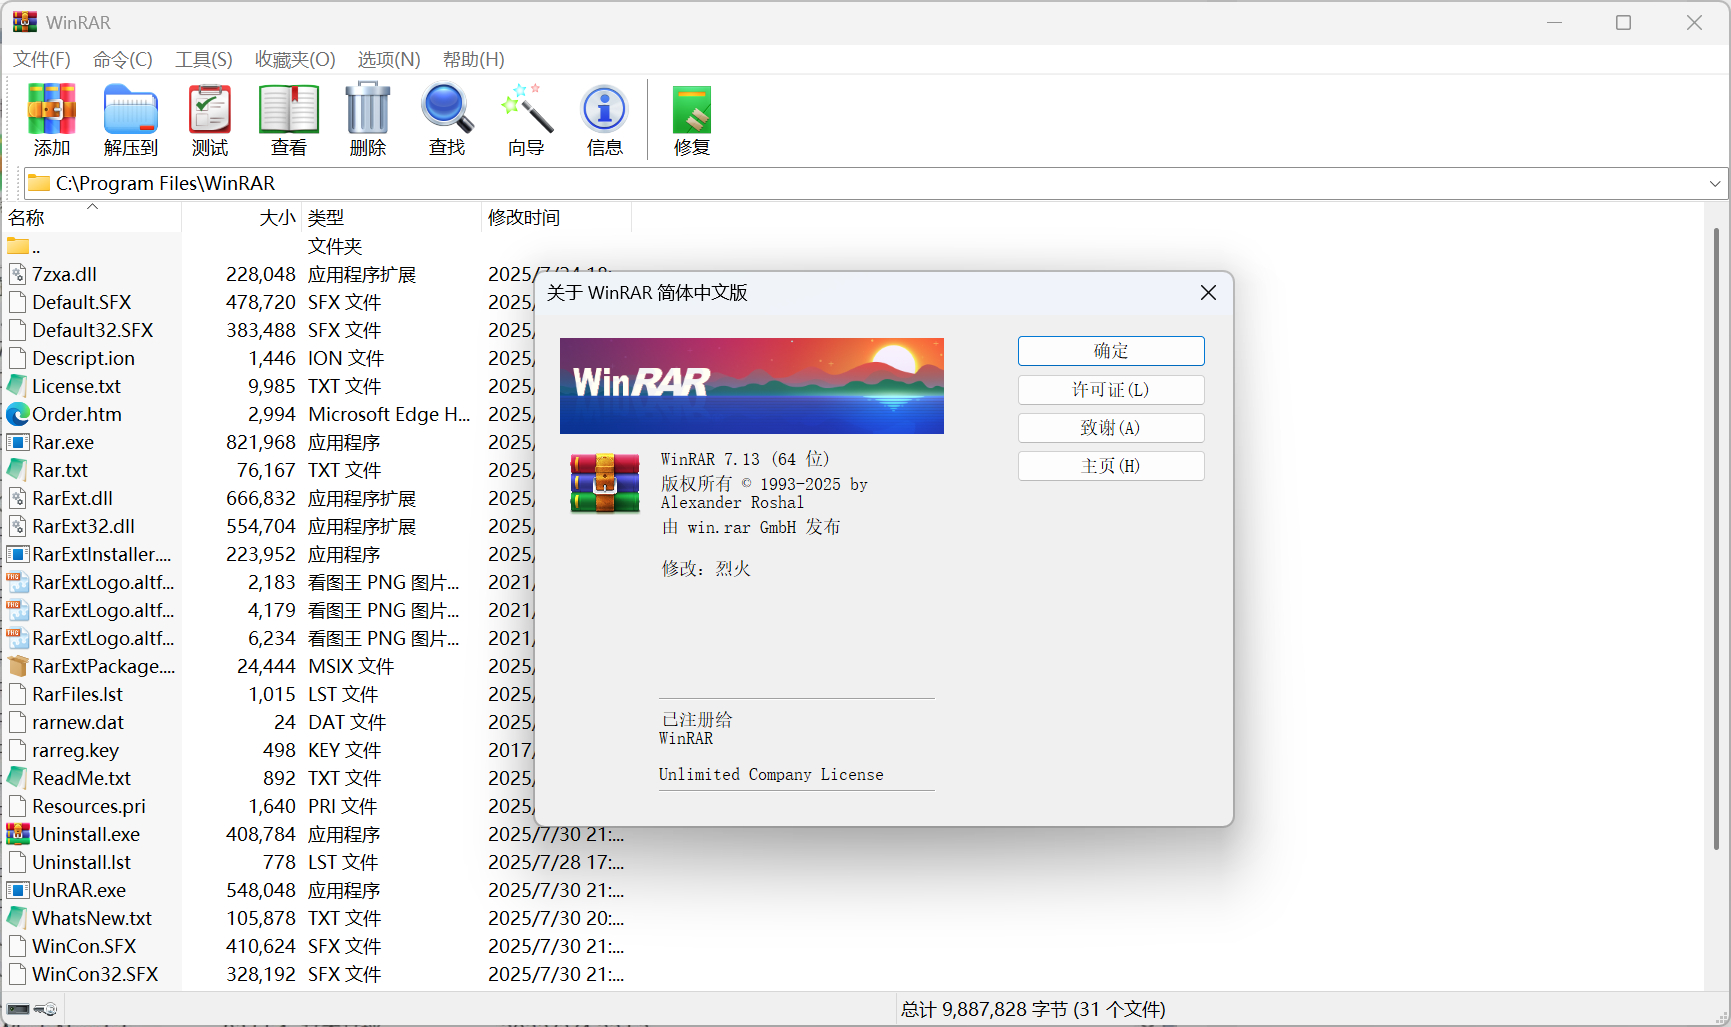This screenshot has width=1731, height=1027.
Task: Expand the address path dropdown arrow
Action: [1715, 184]
